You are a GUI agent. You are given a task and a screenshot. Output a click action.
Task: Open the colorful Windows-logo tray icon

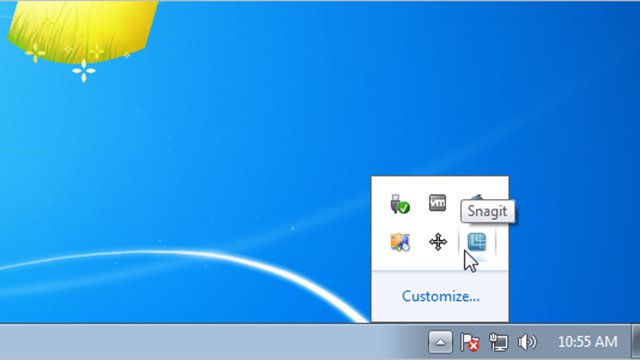pos(400,242)
